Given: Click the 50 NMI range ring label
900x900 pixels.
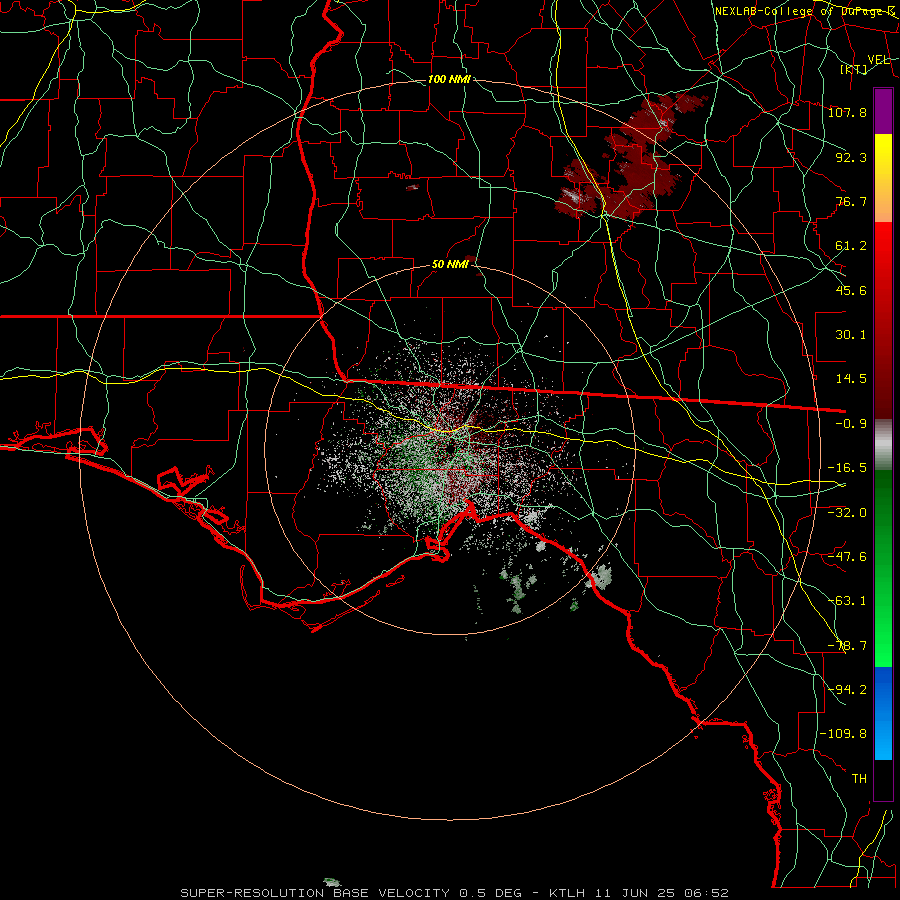Looking at the screenshot, I should (x=450, y=264).
